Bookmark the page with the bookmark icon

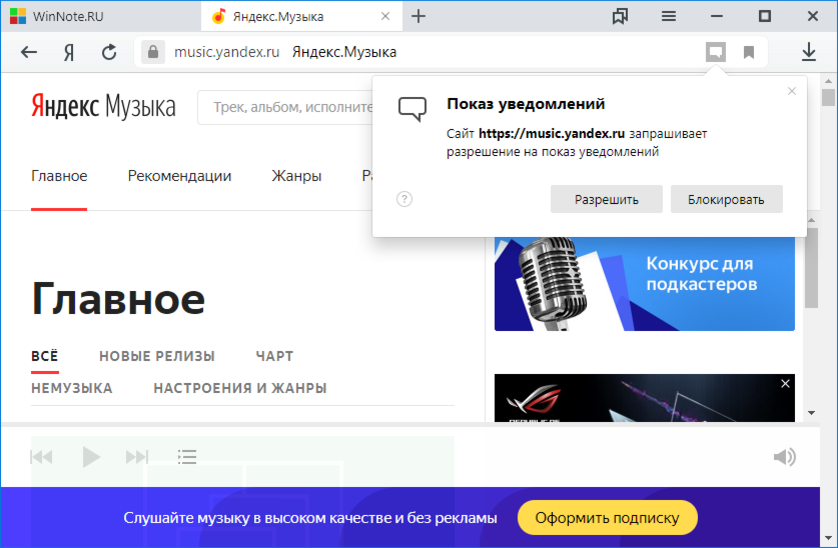point(749,52)
